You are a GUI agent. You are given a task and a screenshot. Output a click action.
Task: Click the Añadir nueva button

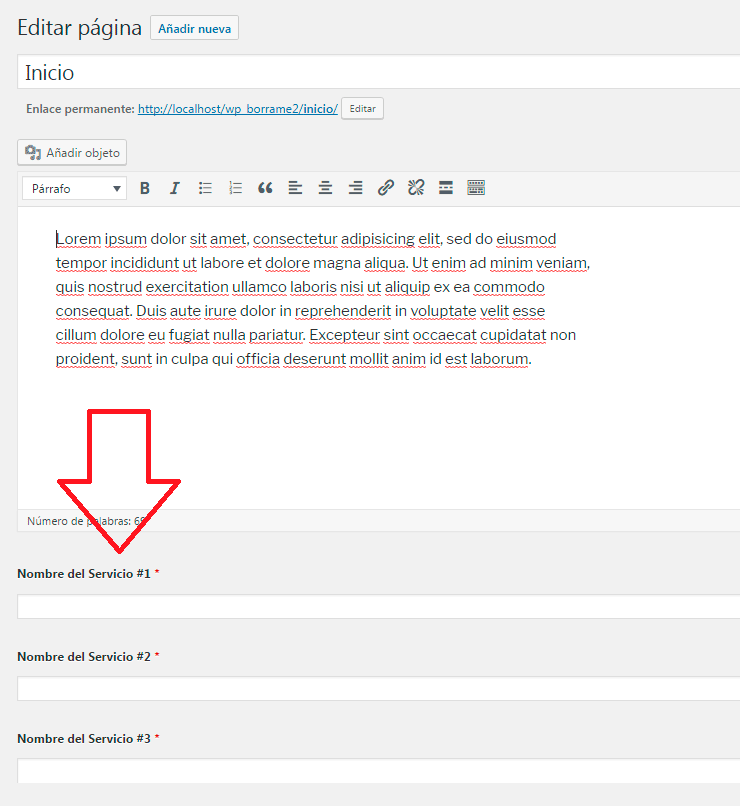click(194, 29)
